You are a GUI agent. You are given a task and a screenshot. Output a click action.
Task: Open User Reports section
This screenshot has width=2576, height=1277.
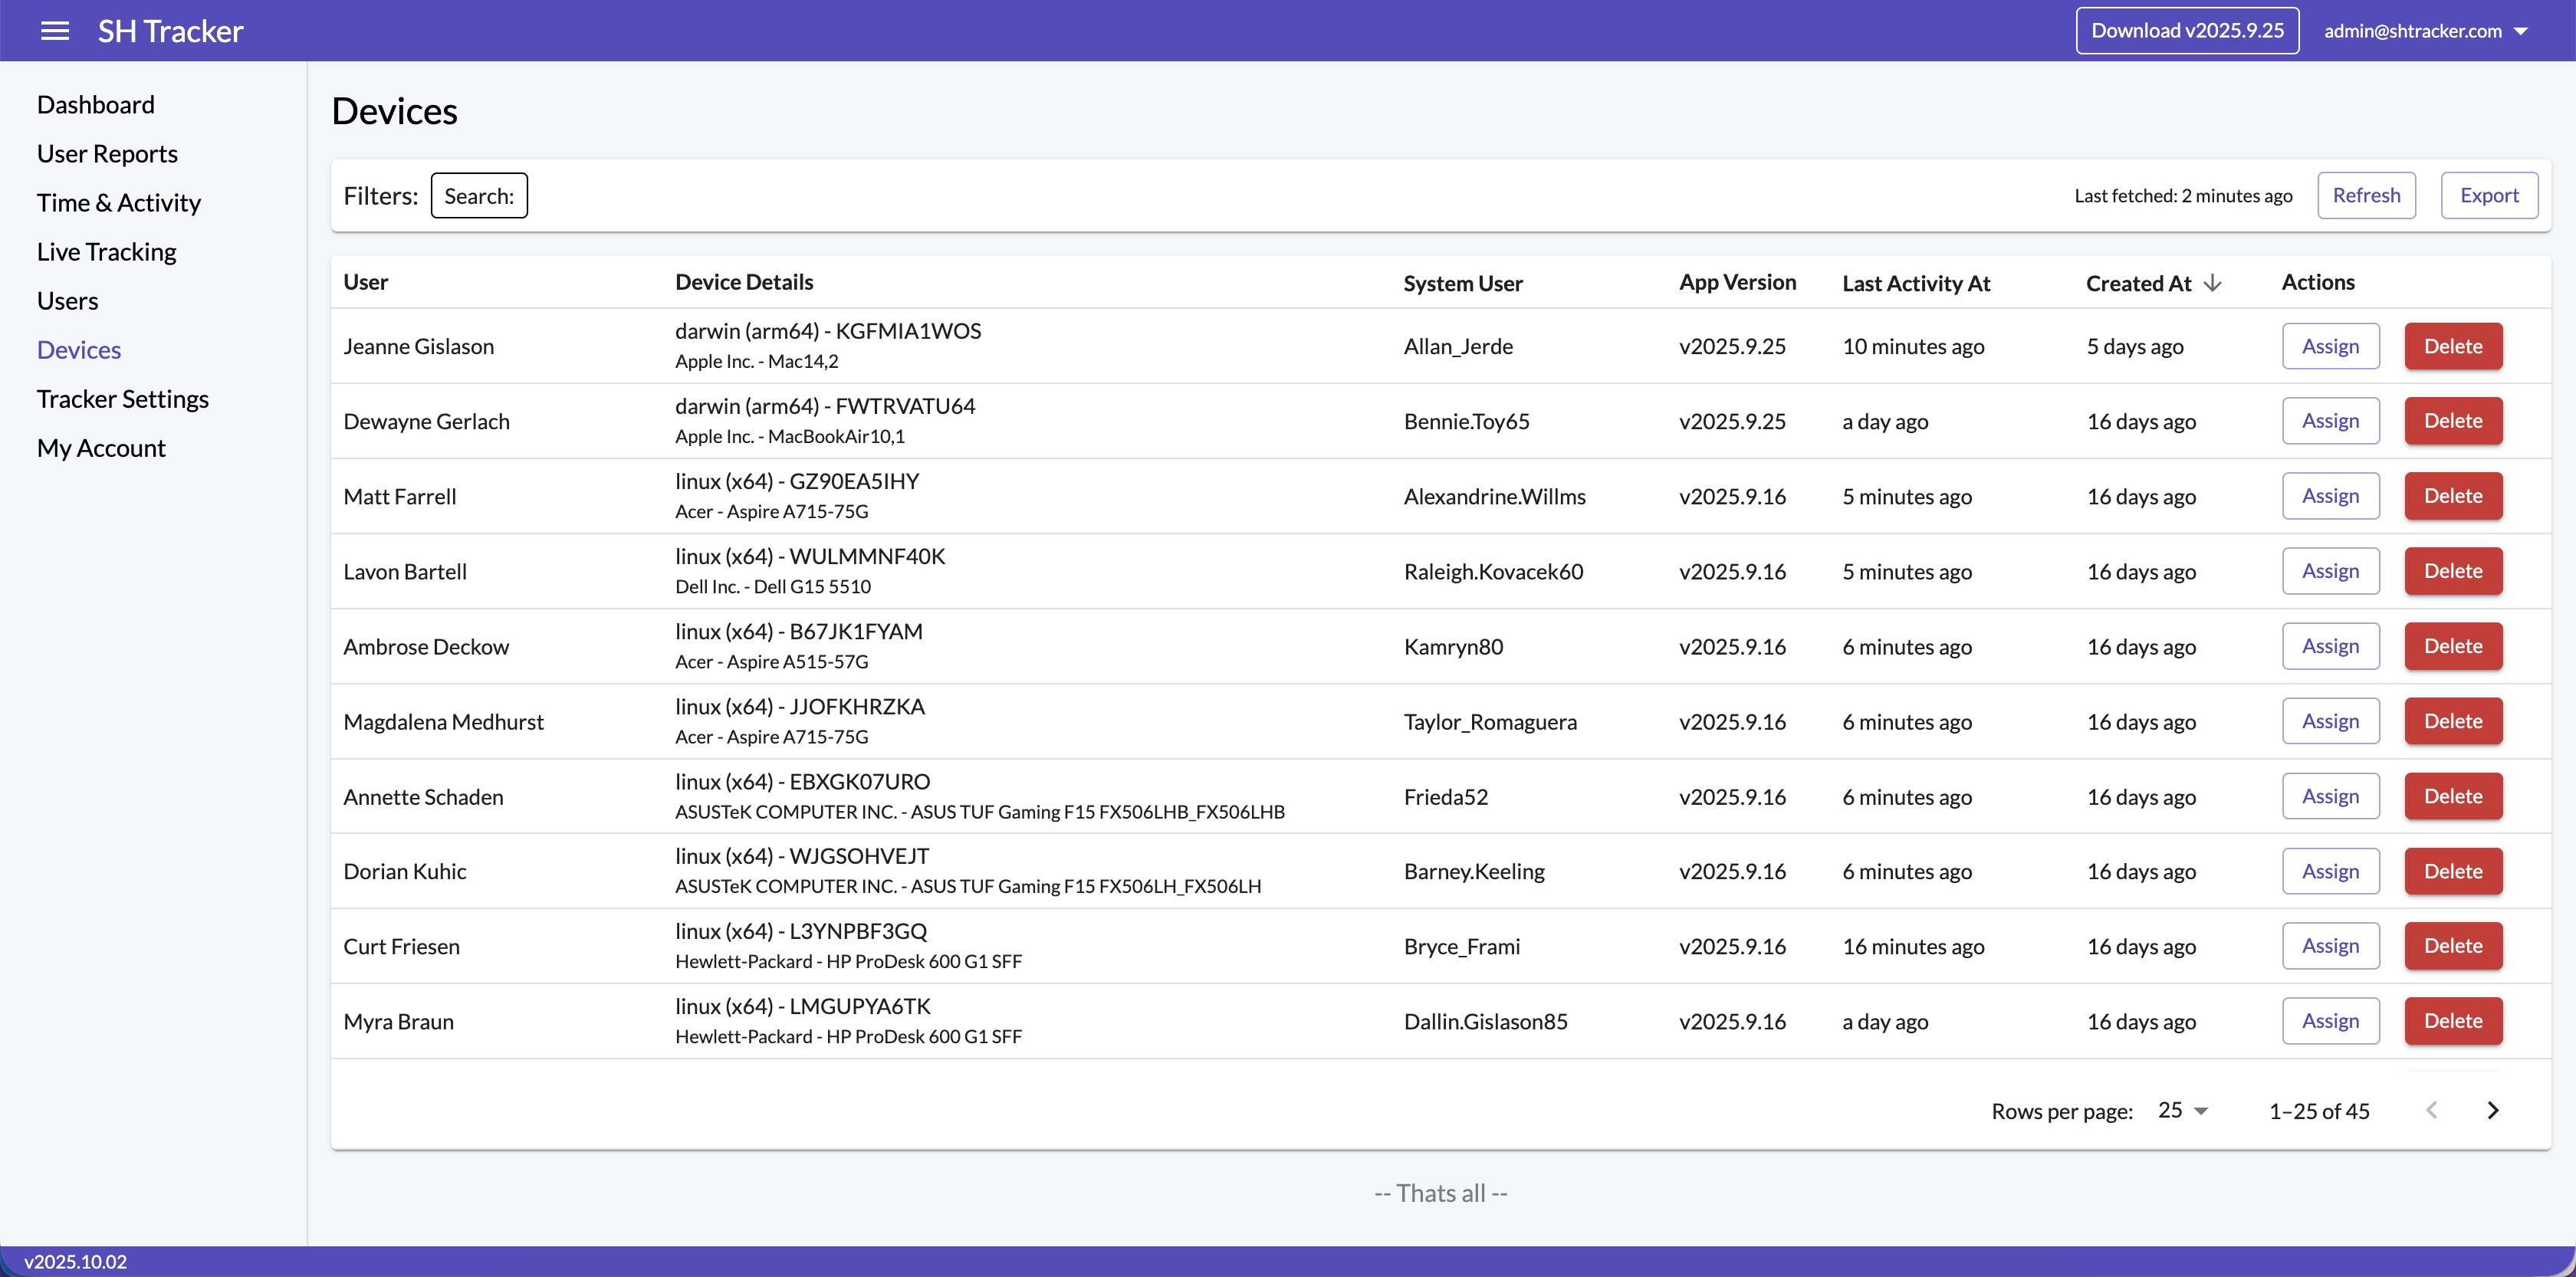[x=107, y=154]
